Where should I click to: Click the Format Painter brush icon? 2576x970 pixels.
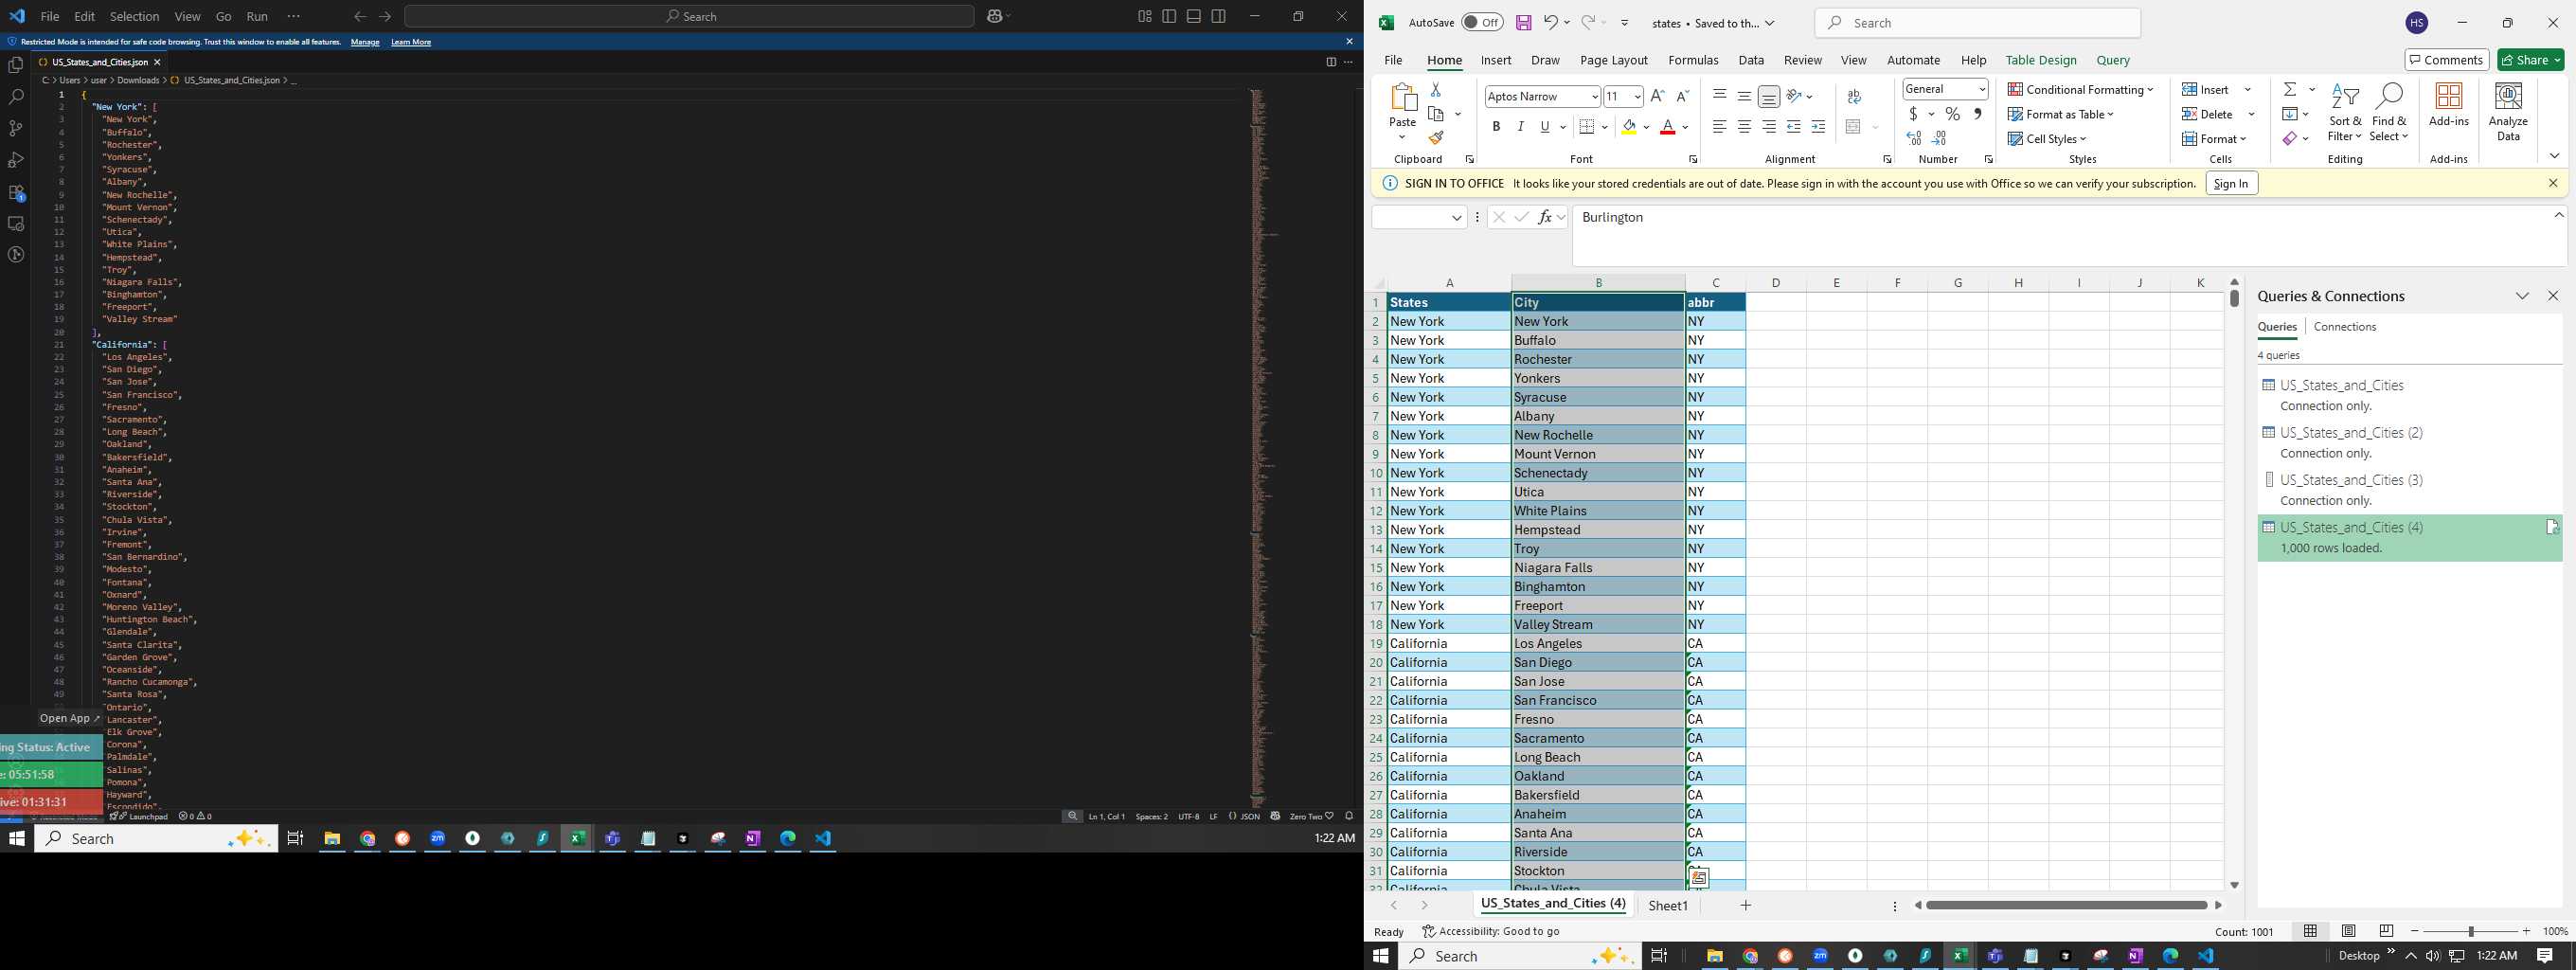1436,138
